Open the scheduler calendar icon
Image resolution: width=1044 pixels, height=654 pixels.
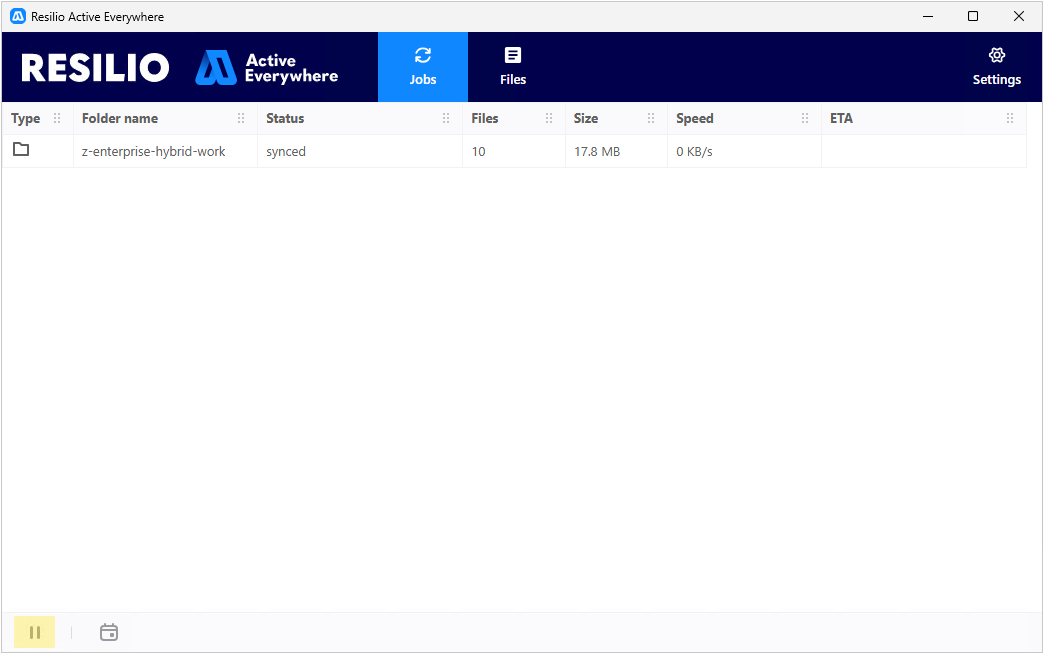point(109,632)
